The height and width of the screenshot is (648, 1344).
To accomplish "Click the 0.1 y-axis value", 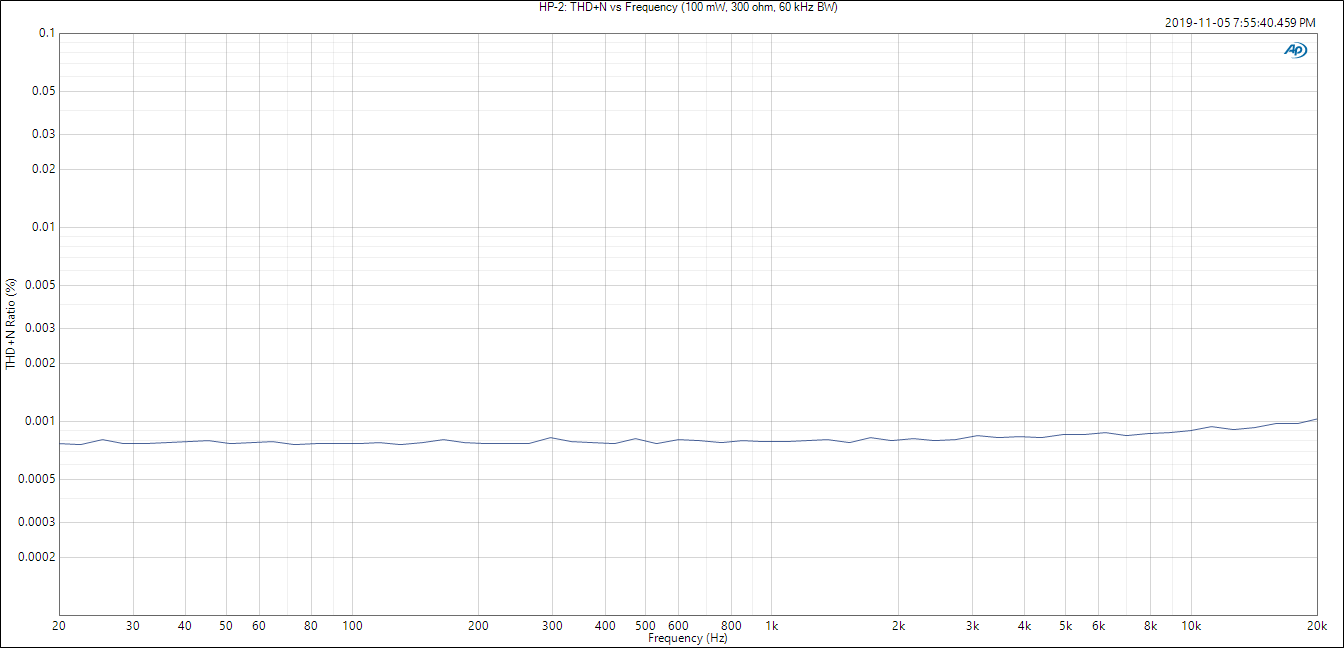I will [x=46, y=33].
